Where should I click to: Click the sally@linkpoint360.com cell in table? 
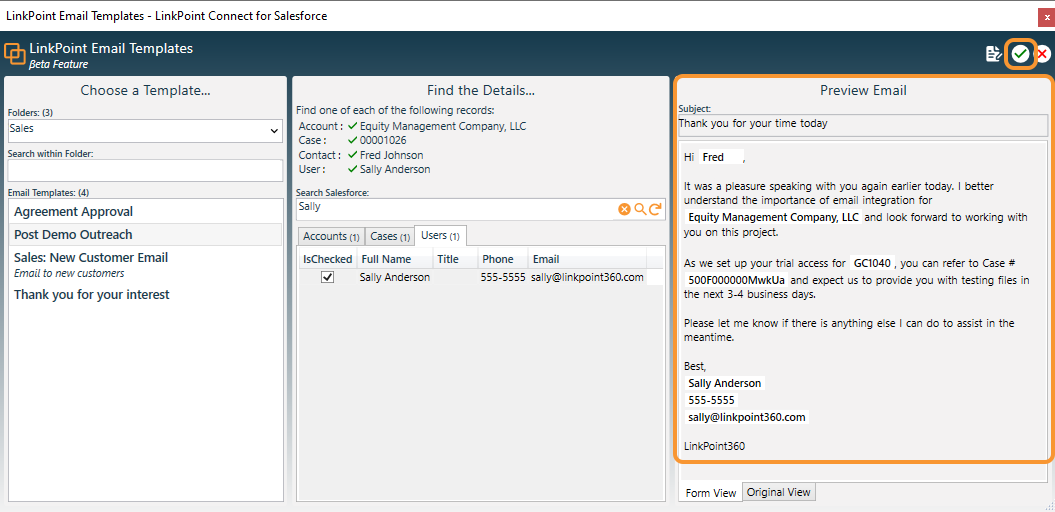[587, 277]
